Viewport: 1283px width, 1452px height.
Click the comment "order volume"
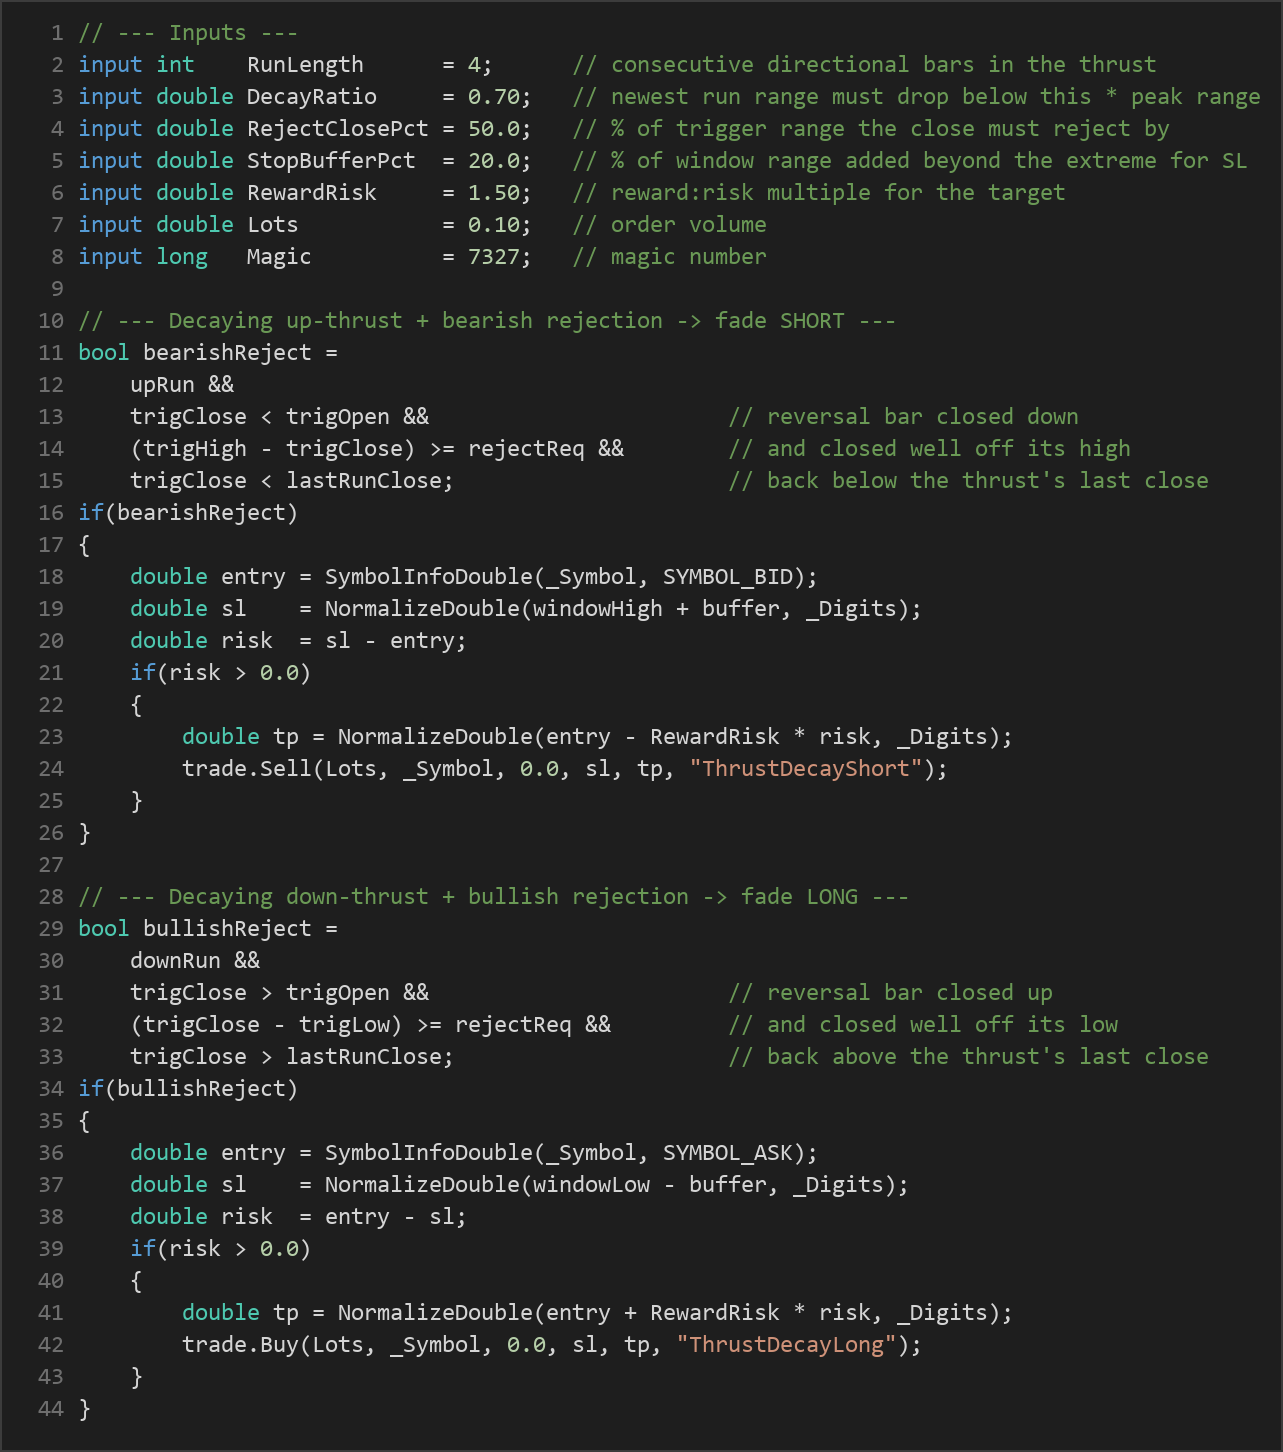tap(689, 225)
